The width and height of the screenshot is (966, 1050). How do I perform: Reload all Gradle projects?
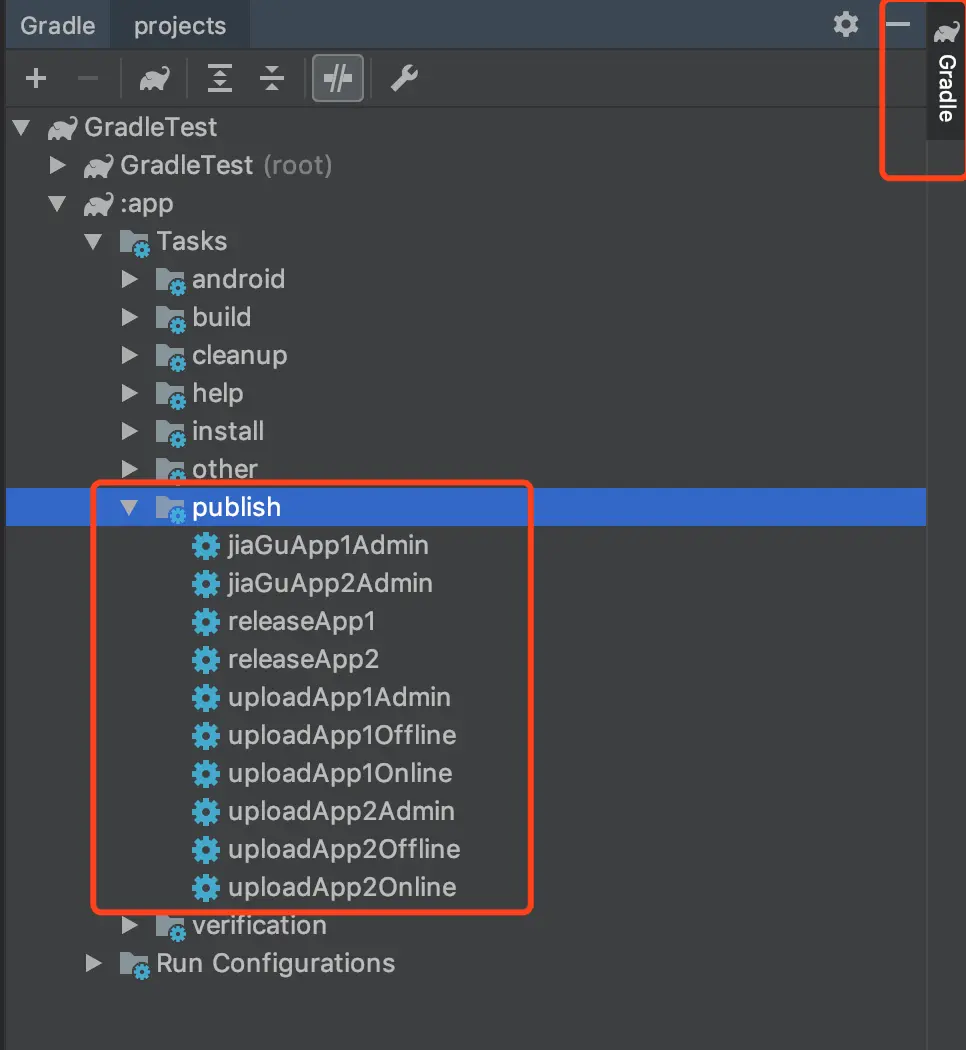(151, 78)
